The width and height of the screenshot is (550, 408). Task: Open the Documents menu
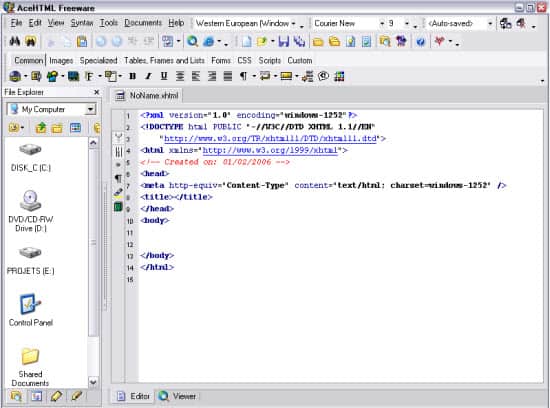[143, 23]
